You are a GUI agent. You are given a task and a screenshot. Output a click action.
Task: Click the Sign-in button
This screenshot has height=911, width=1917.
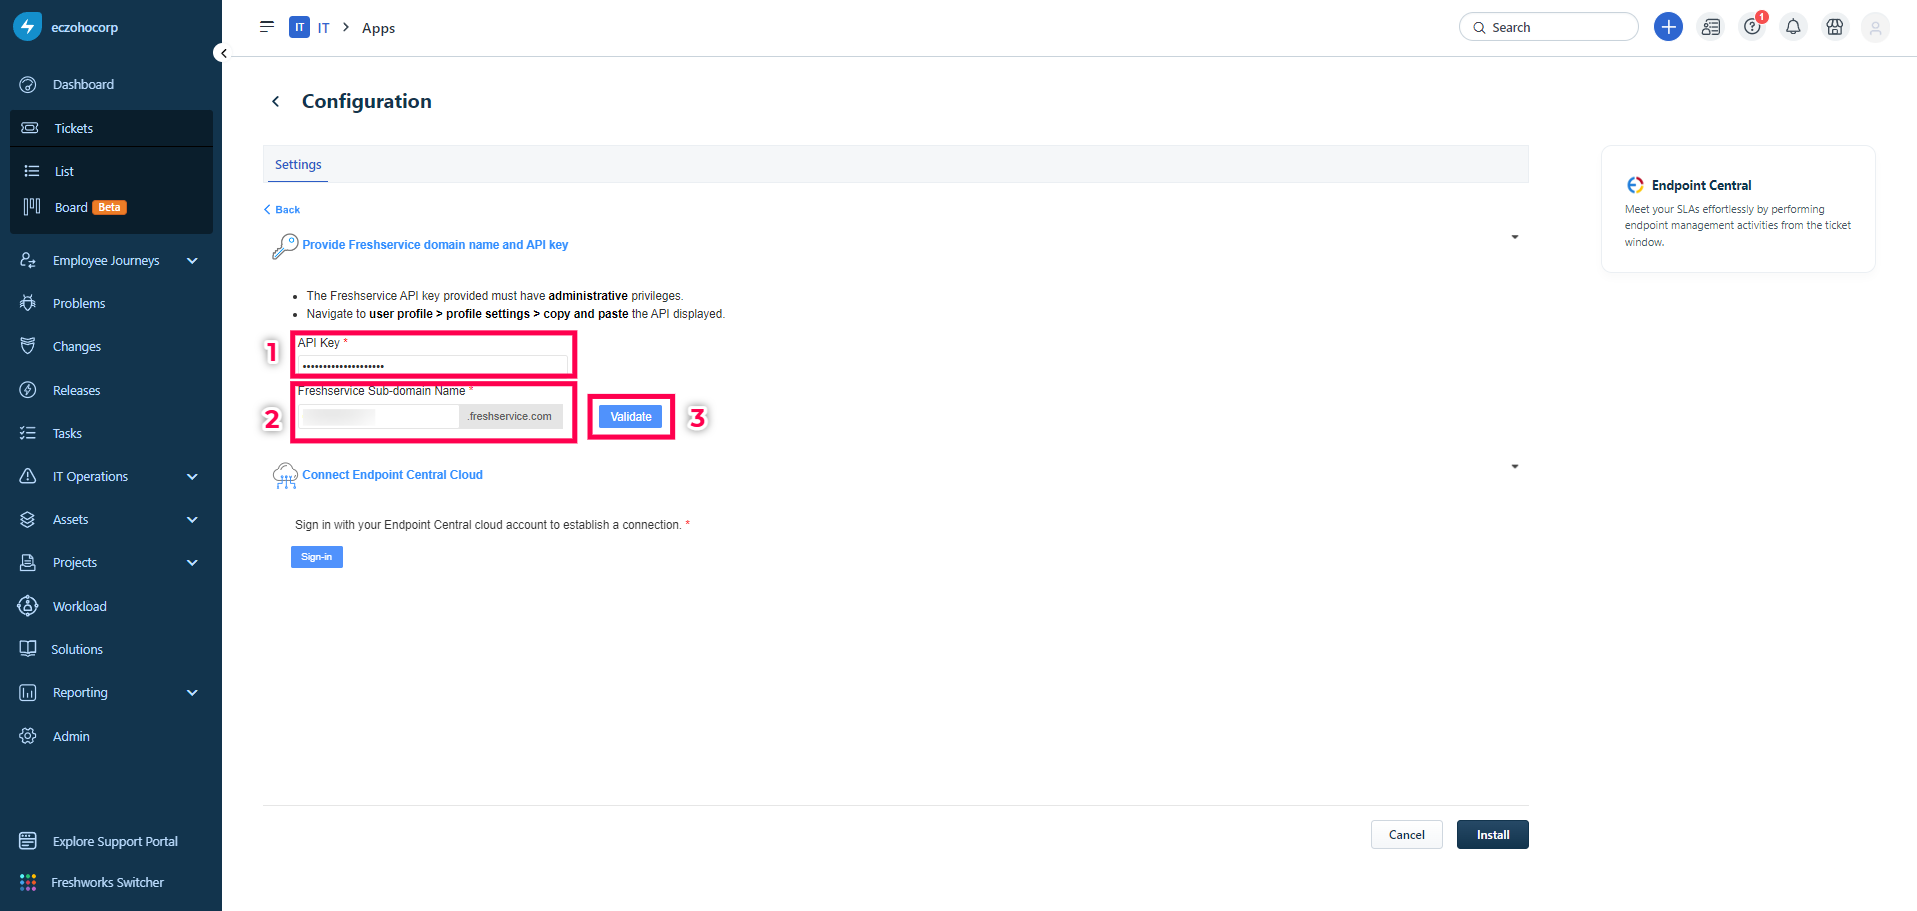(317, 557)
